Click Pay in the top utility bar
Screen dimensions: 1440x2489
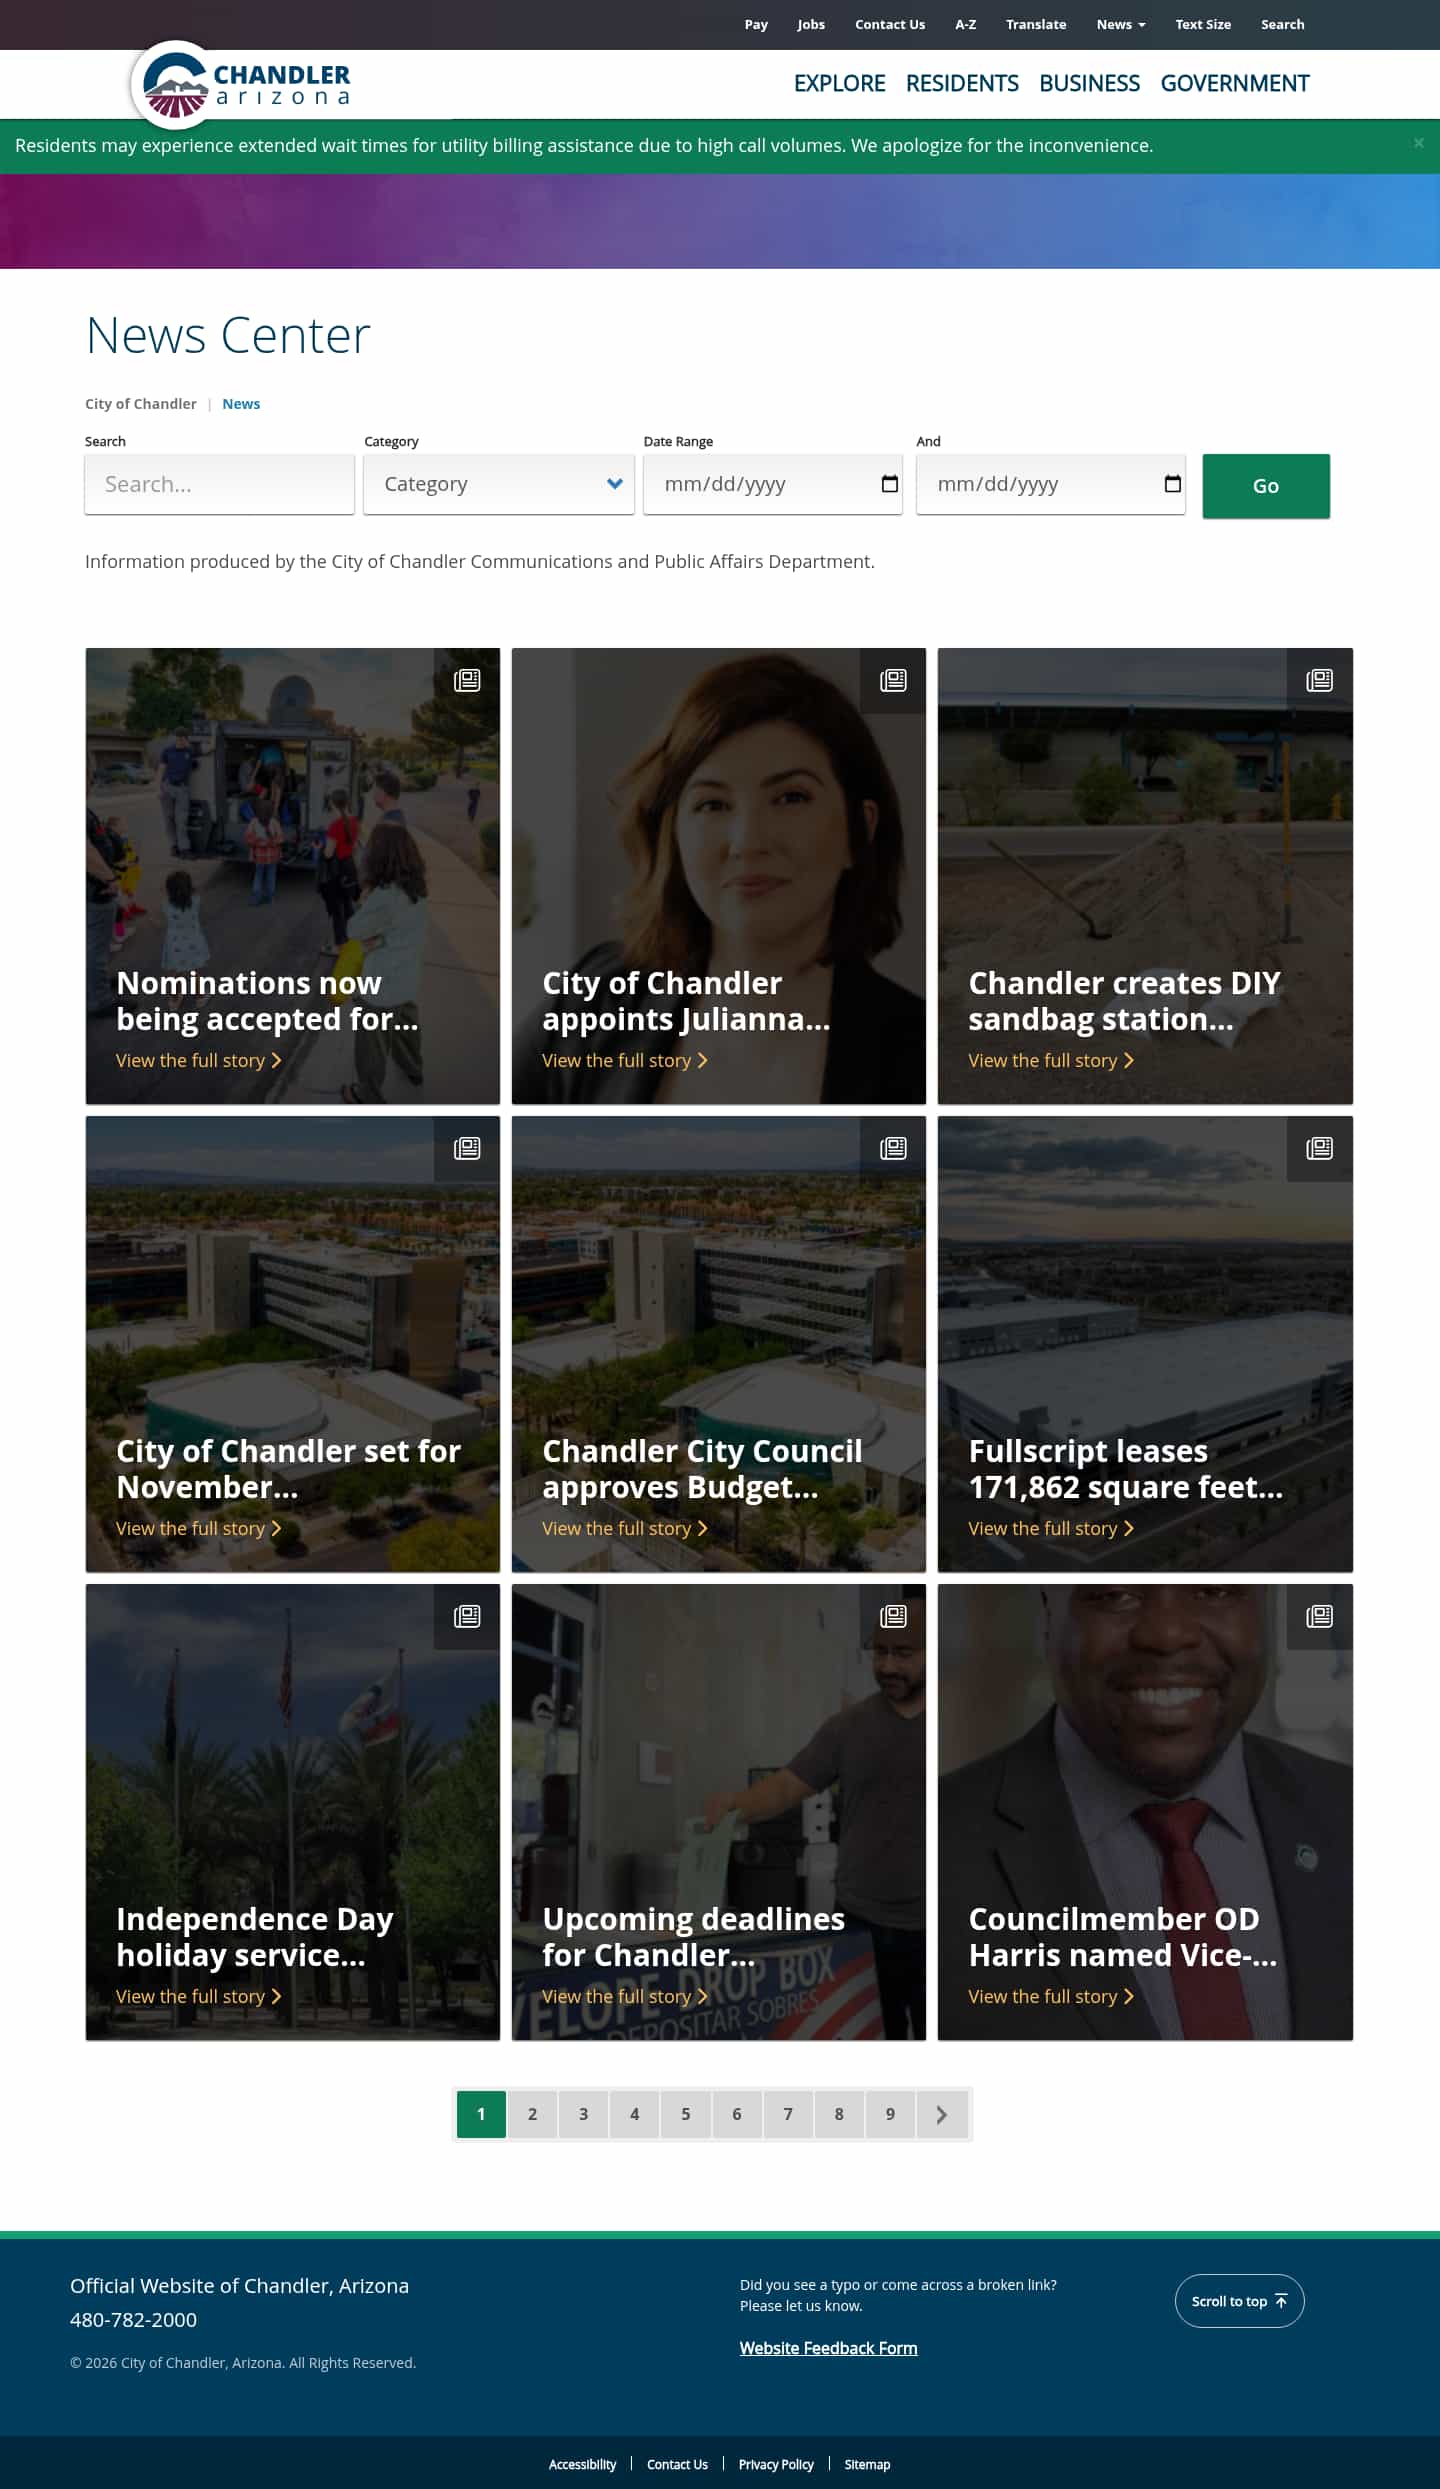[x=756, y=24]
